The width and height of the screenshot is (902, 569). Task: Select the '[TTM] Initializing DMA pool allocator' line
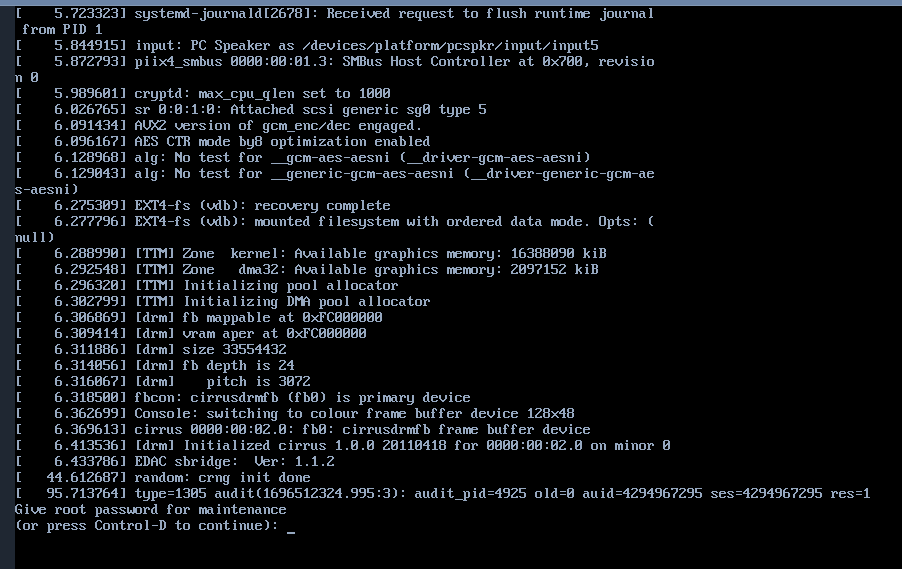pyautogui.click(x=223, y=301)
